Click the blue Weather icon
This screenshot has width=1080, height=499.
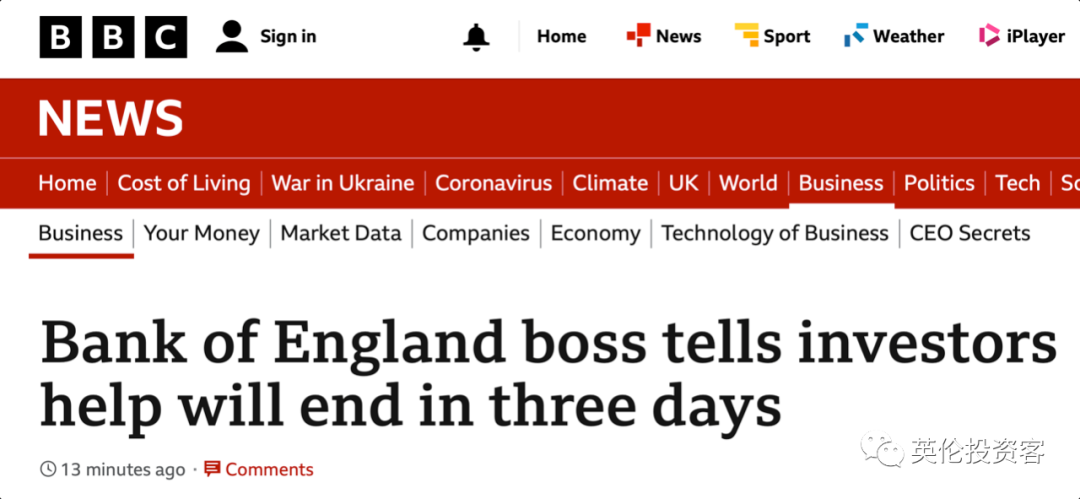(x=856, y=35)
